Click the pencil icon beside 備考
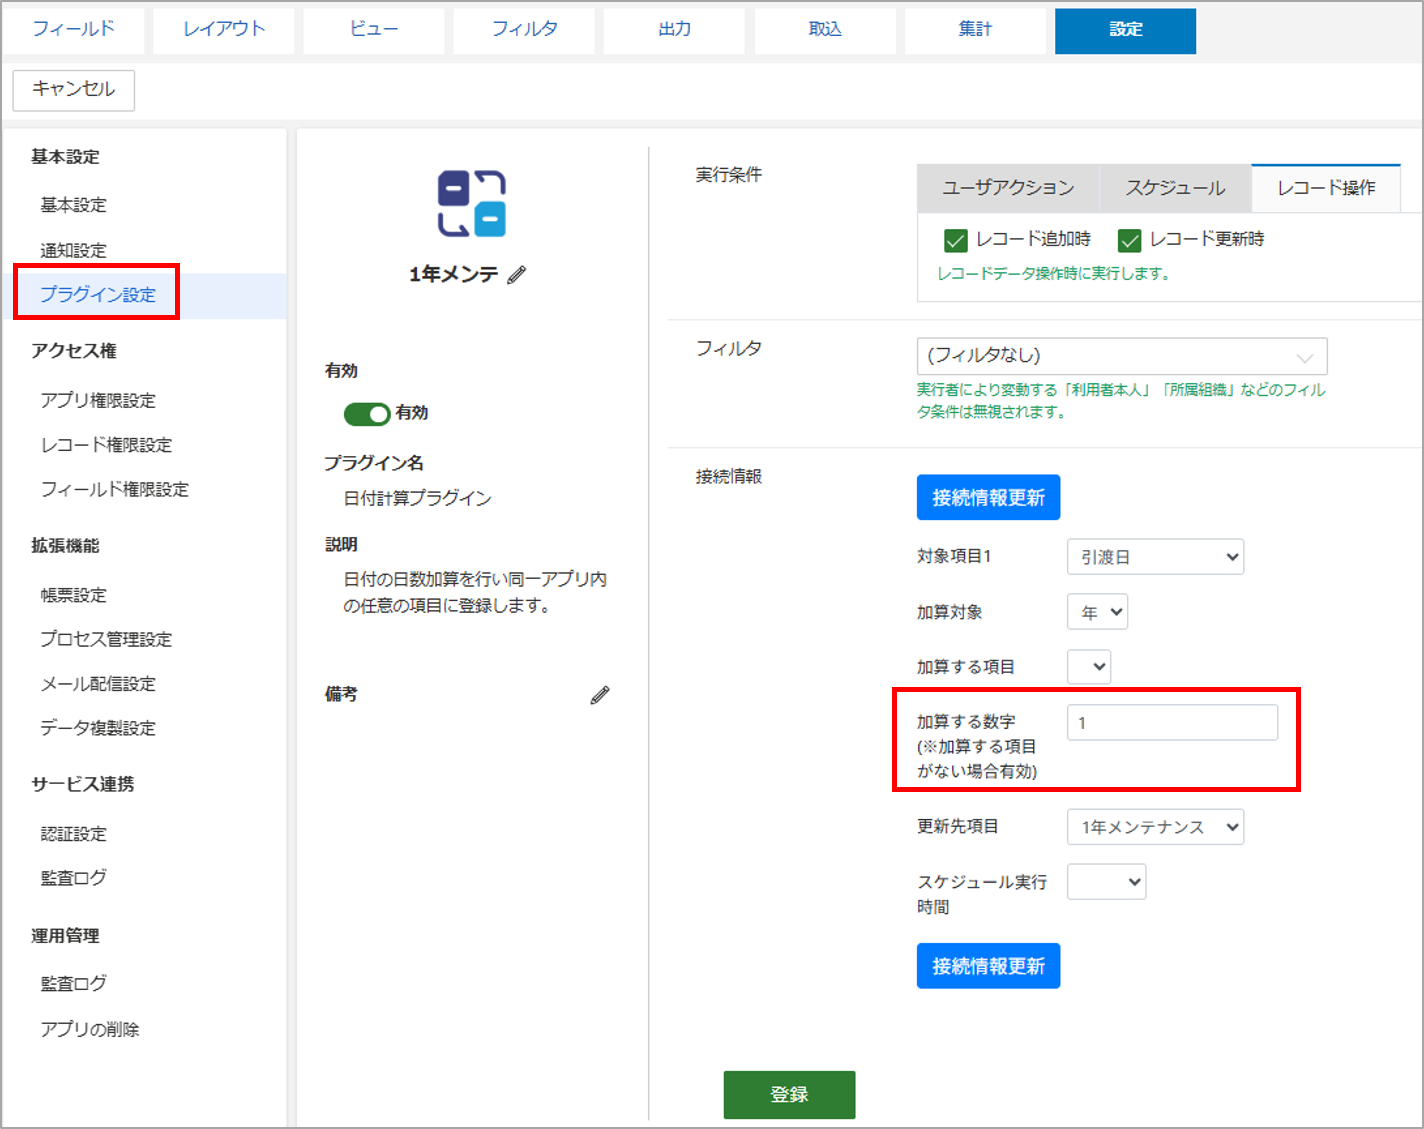 click(x=600, y=695)
